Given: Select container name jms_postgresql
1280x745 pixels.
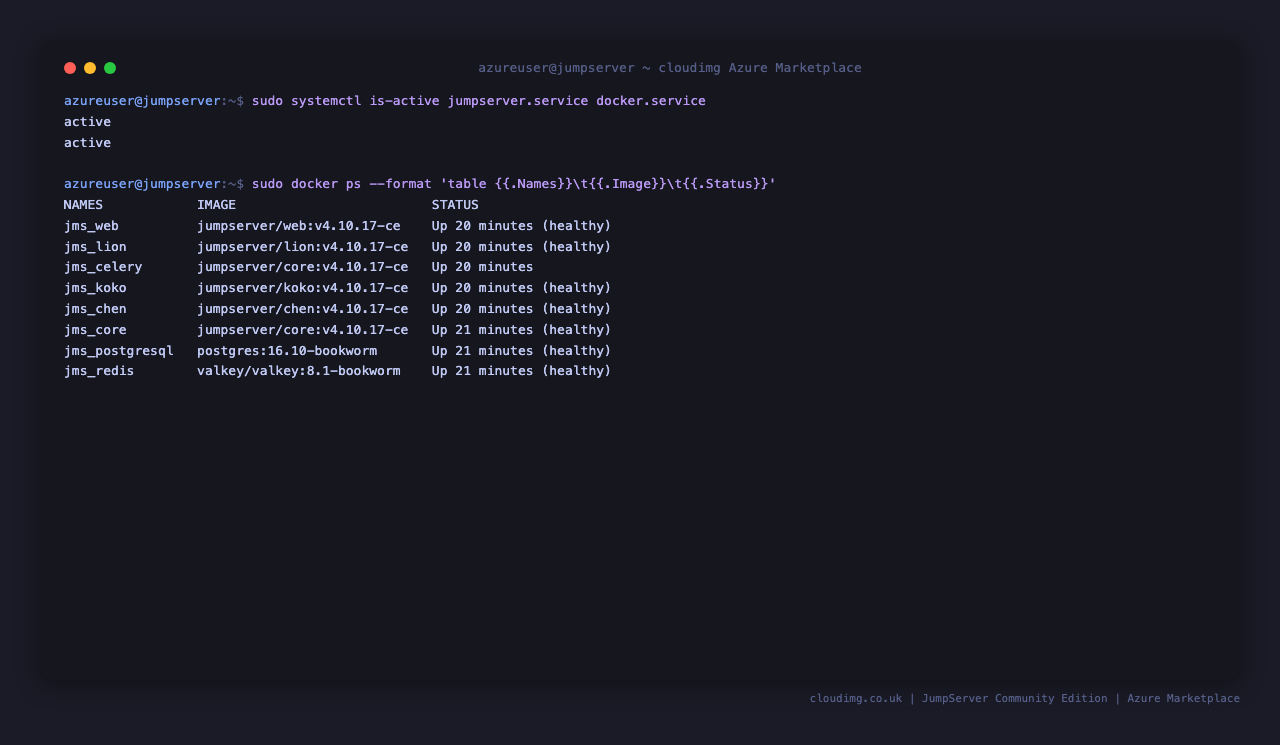Looking at the screenshot, I should 119,351.
